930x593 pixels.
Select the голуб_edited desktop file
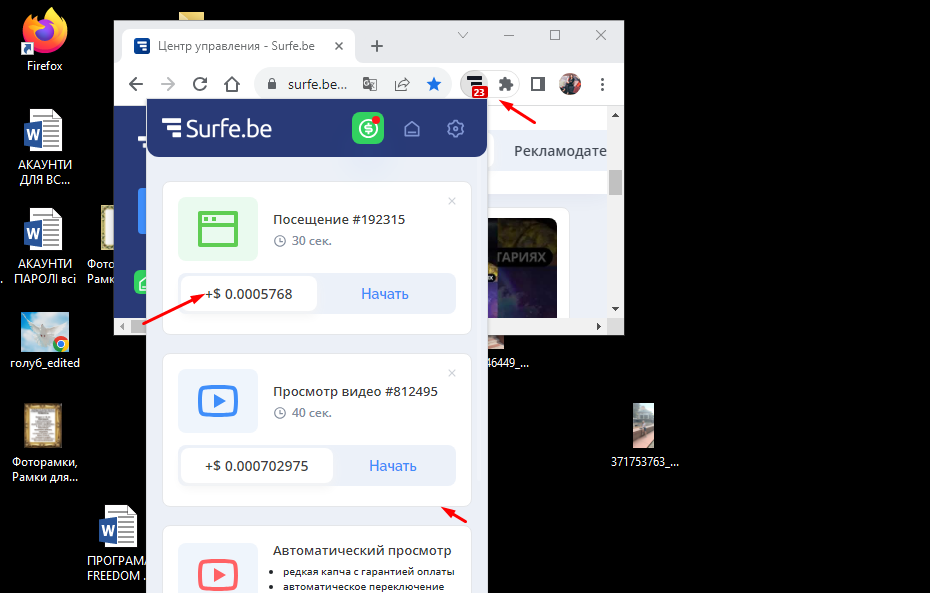45,341
